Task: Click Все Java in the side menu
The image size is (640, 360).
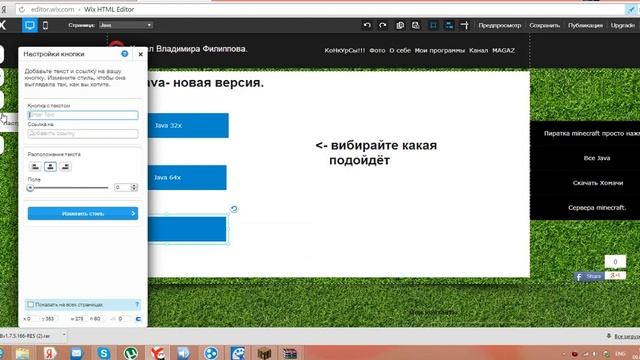Action: coord(597,158)
